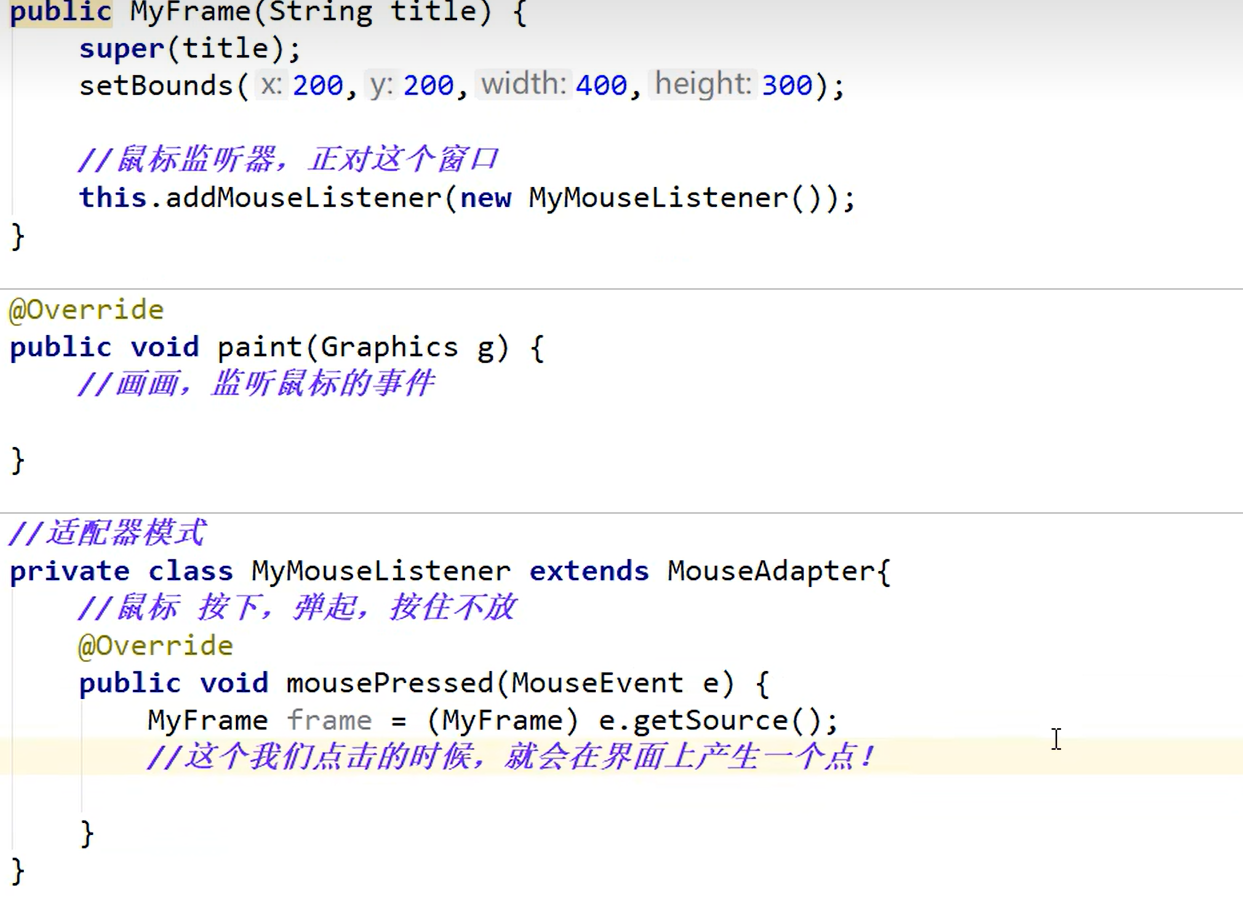Screen dimensions: 1243x914
Task: Click the comment 画画，监听鼠标的事件
Action: pos(256,384)
